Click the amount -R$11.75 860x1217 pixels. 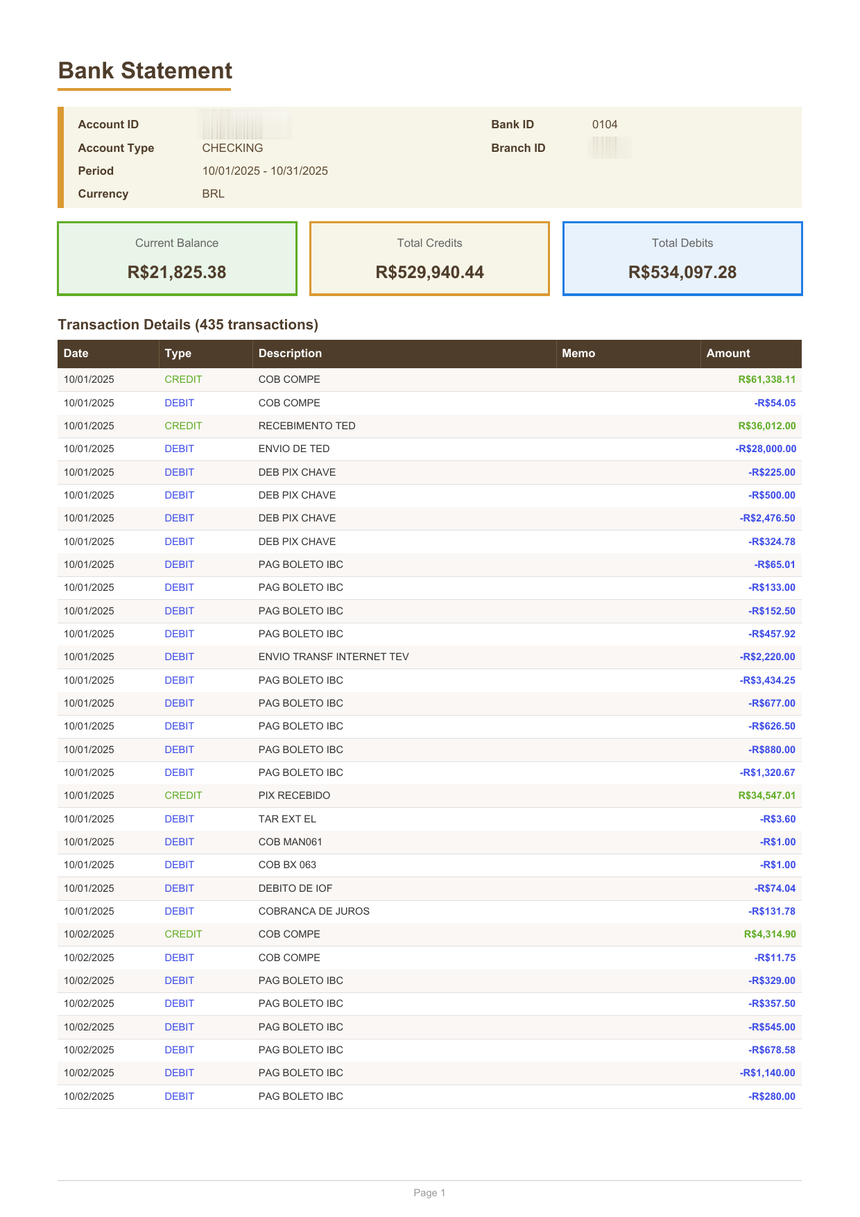point(775,958)
